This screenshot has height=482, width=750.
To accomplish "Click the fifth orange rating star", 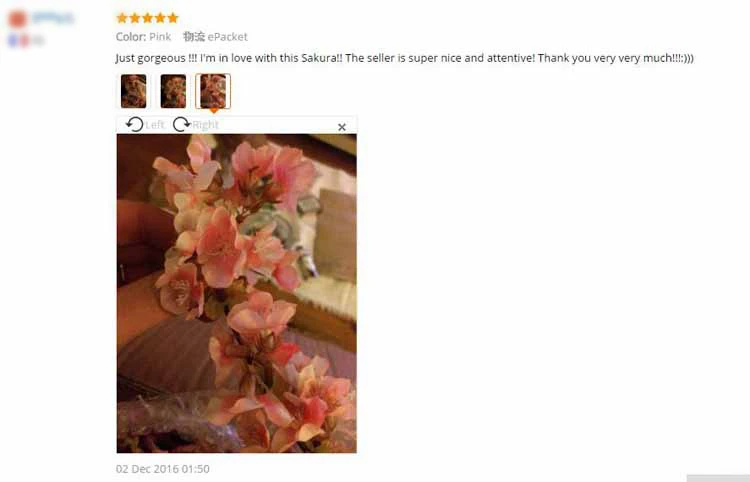I will click(x=173, y=18).
